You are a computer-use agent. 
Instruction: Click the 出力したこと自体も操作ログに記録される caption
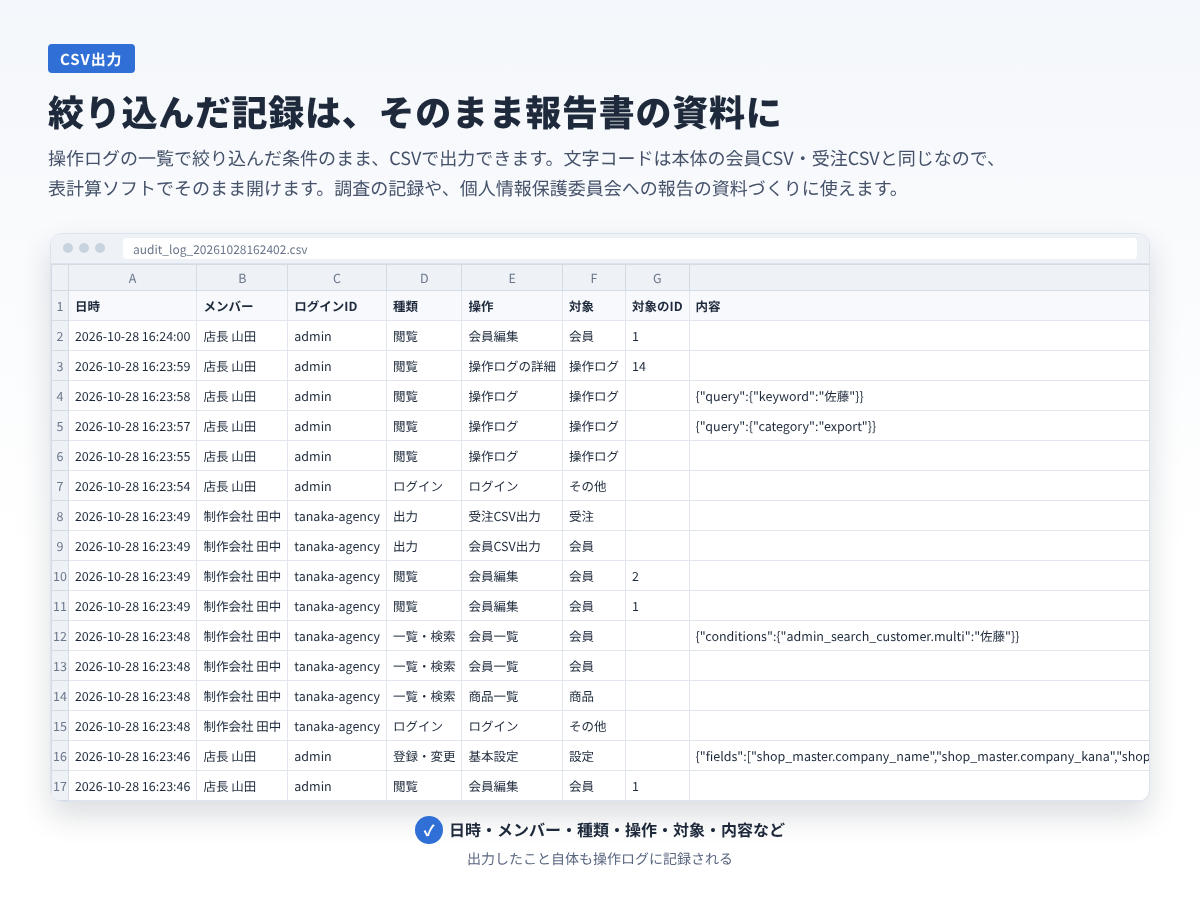(600, 859)
